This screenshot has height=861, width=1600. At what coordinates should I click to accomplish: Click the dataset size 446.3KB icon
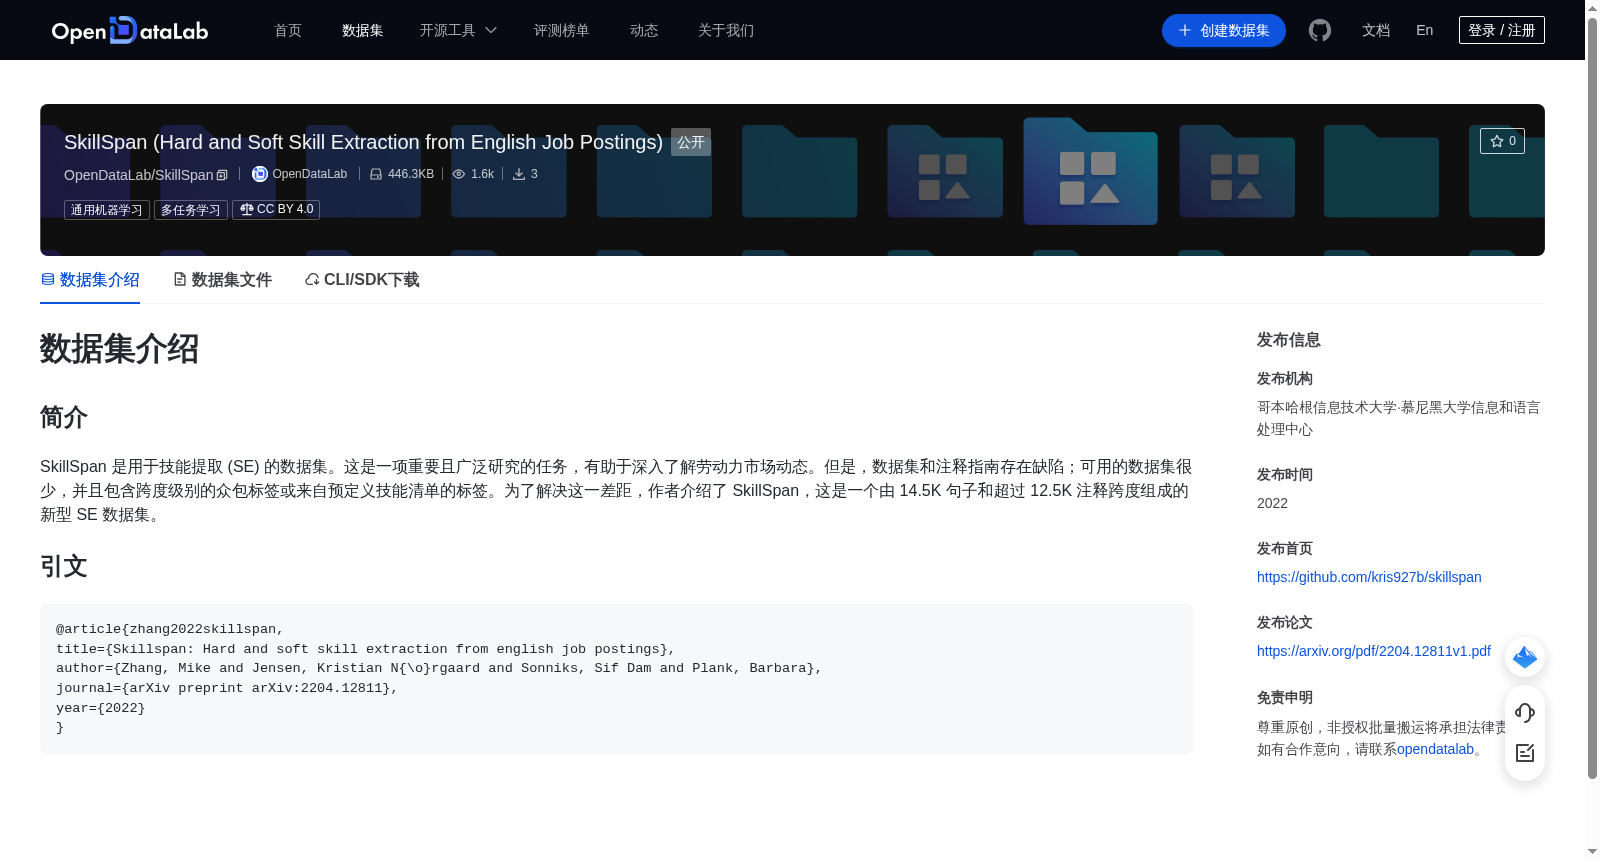(x=376, y=174)
